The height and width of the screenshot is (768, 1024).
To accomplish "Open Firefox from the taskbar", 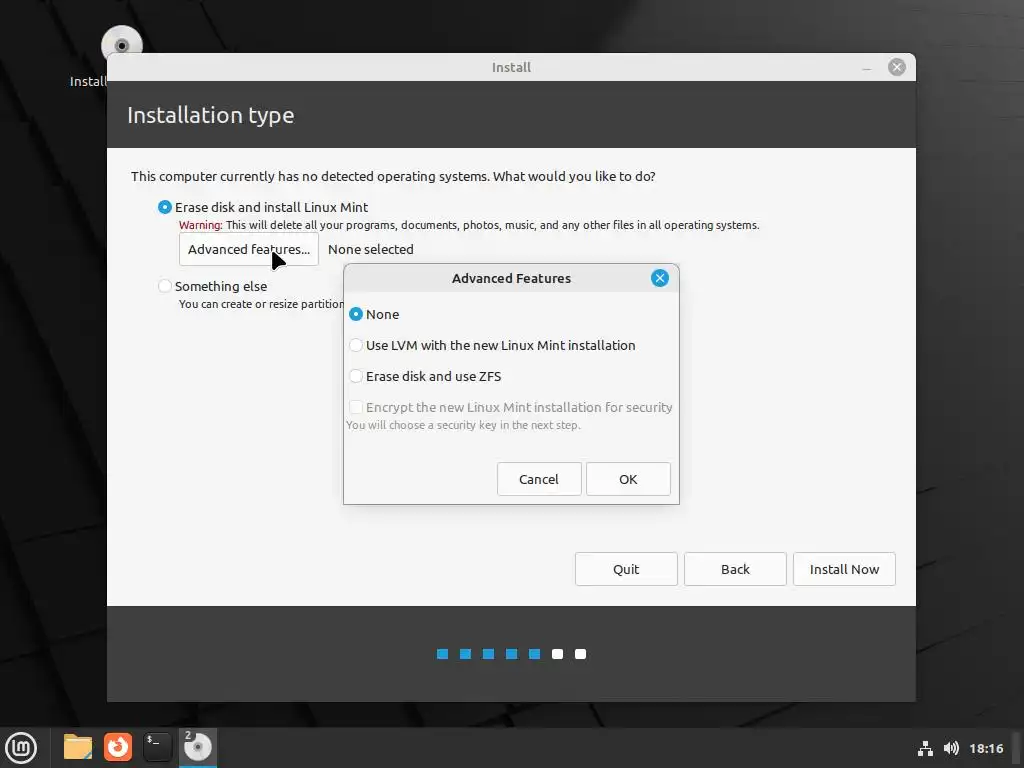I will click(x=118, y=747).
